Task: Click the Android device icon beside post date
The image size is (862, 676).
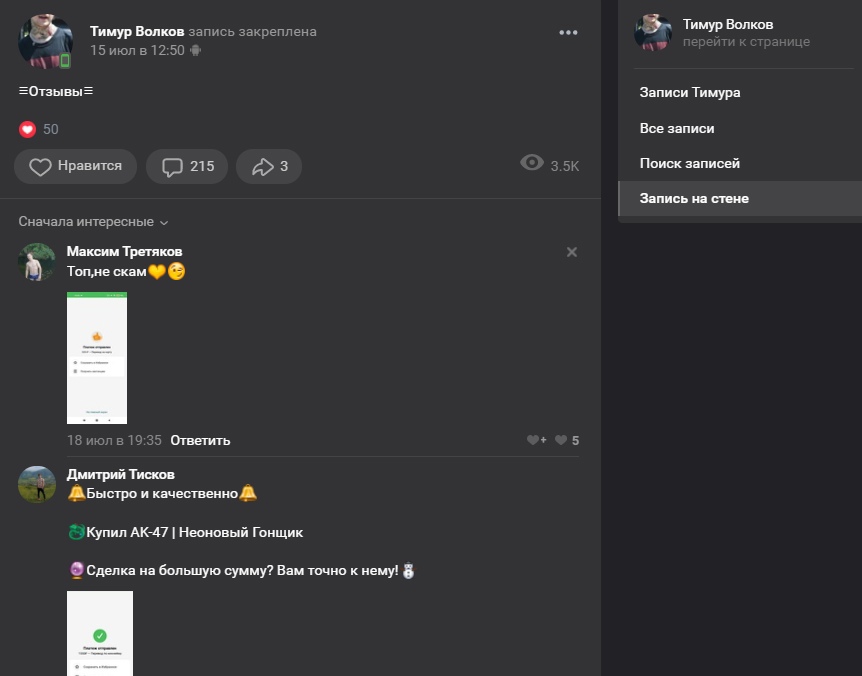Action: coord(195,50)
